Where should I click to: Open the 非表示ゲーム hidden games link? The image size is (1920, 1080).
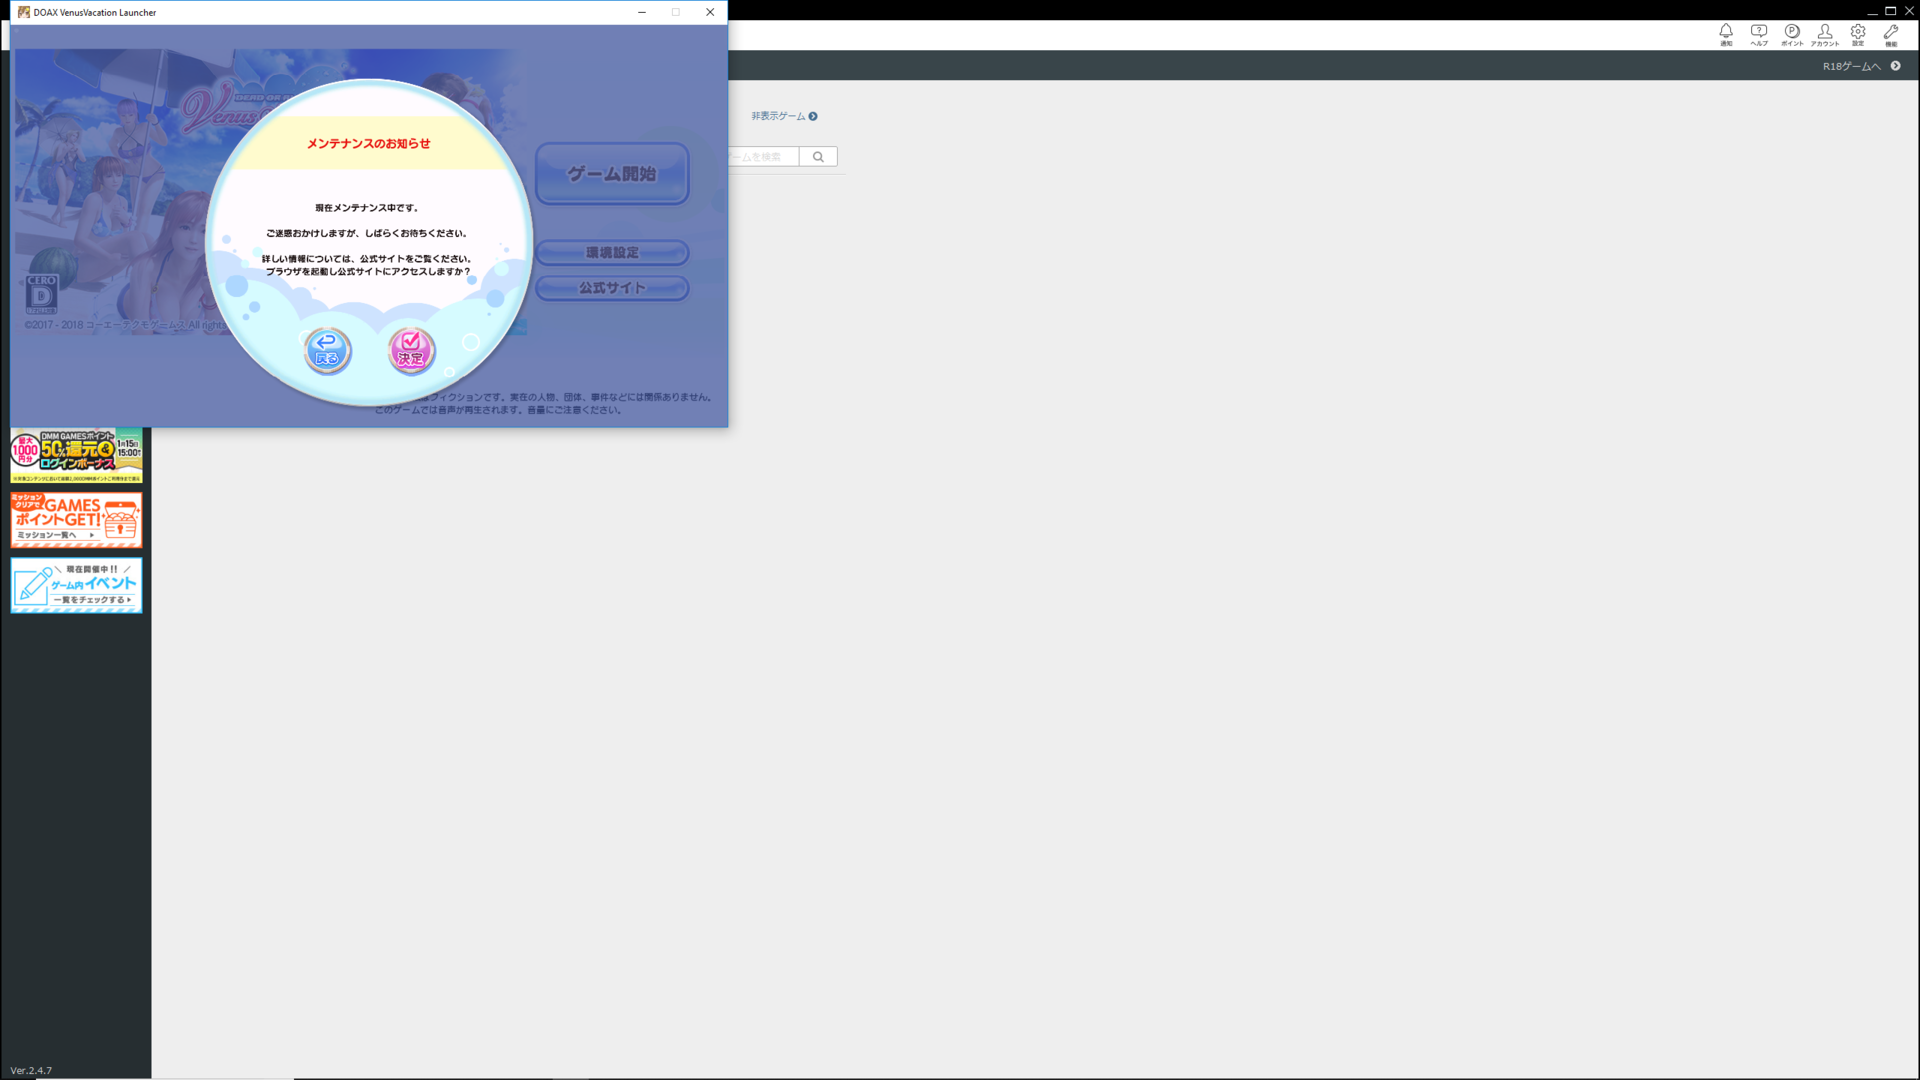tap(785, 116)
